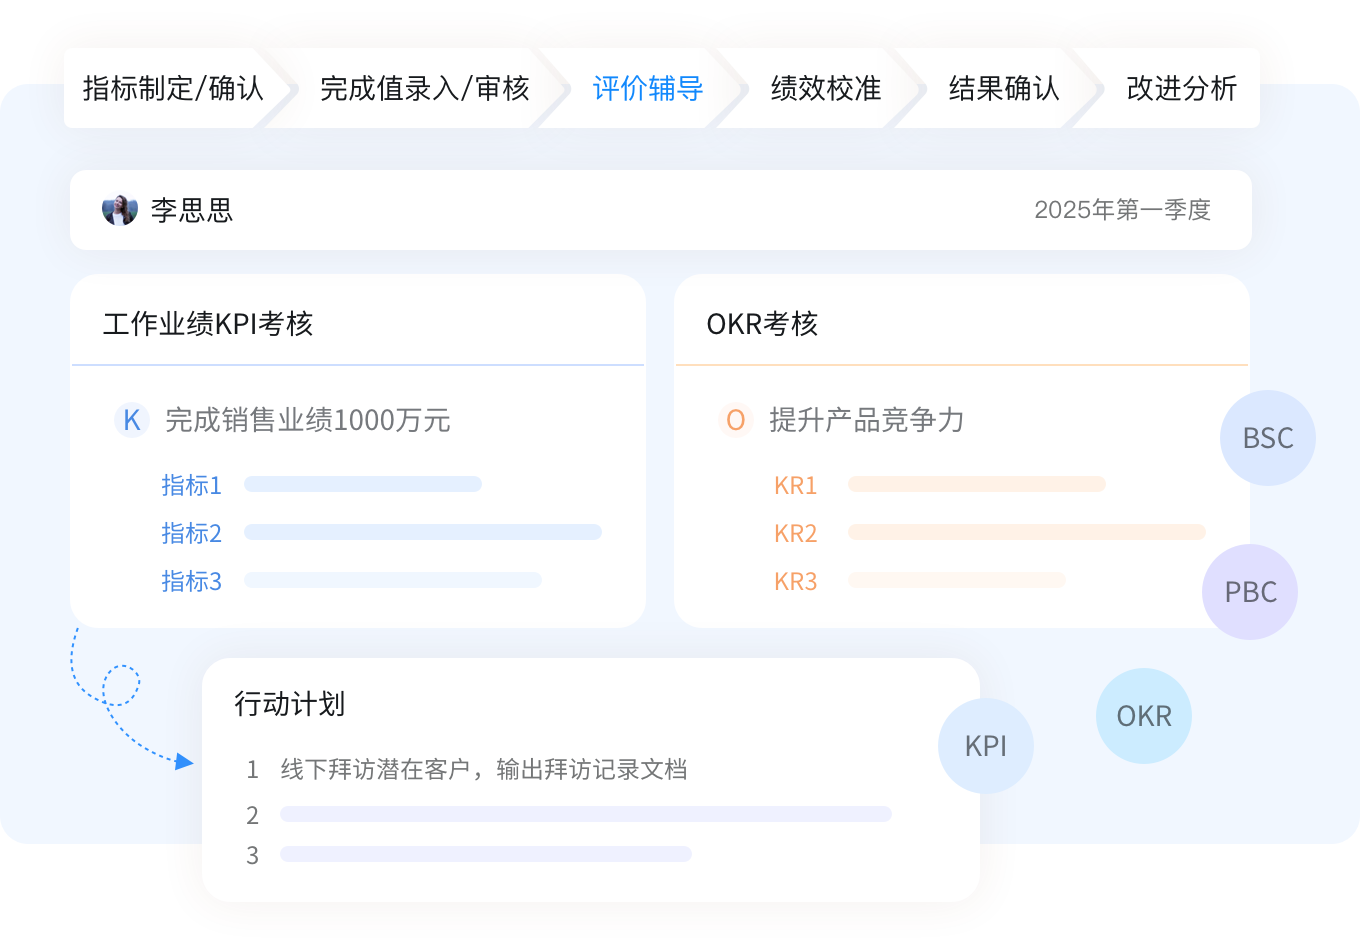This screenshot has width=1360, height=950.
Task: Click the 指标2 progress bar
Action: [422, 532]
